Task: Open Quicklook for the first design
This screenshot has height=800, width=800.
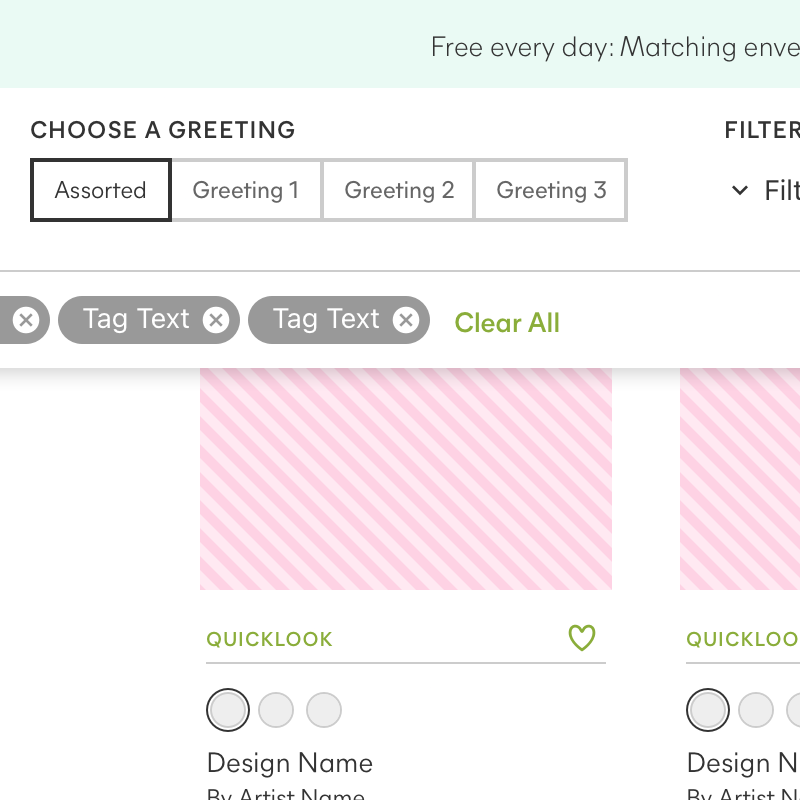Action: pos(269,639)
